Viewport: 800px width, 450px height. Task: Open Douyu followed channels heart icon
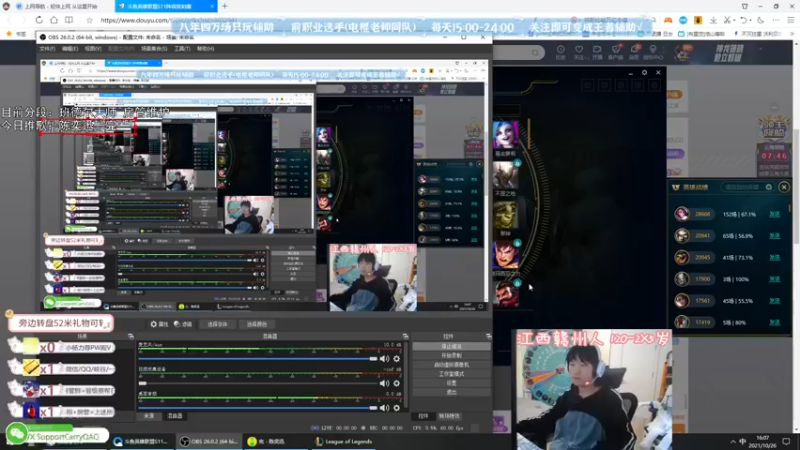(579, 52)
